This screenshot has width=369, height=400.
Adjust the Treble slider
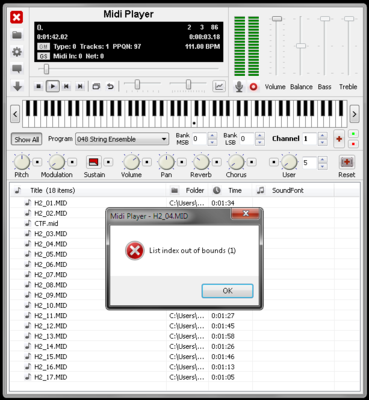(x=349, y=19)
